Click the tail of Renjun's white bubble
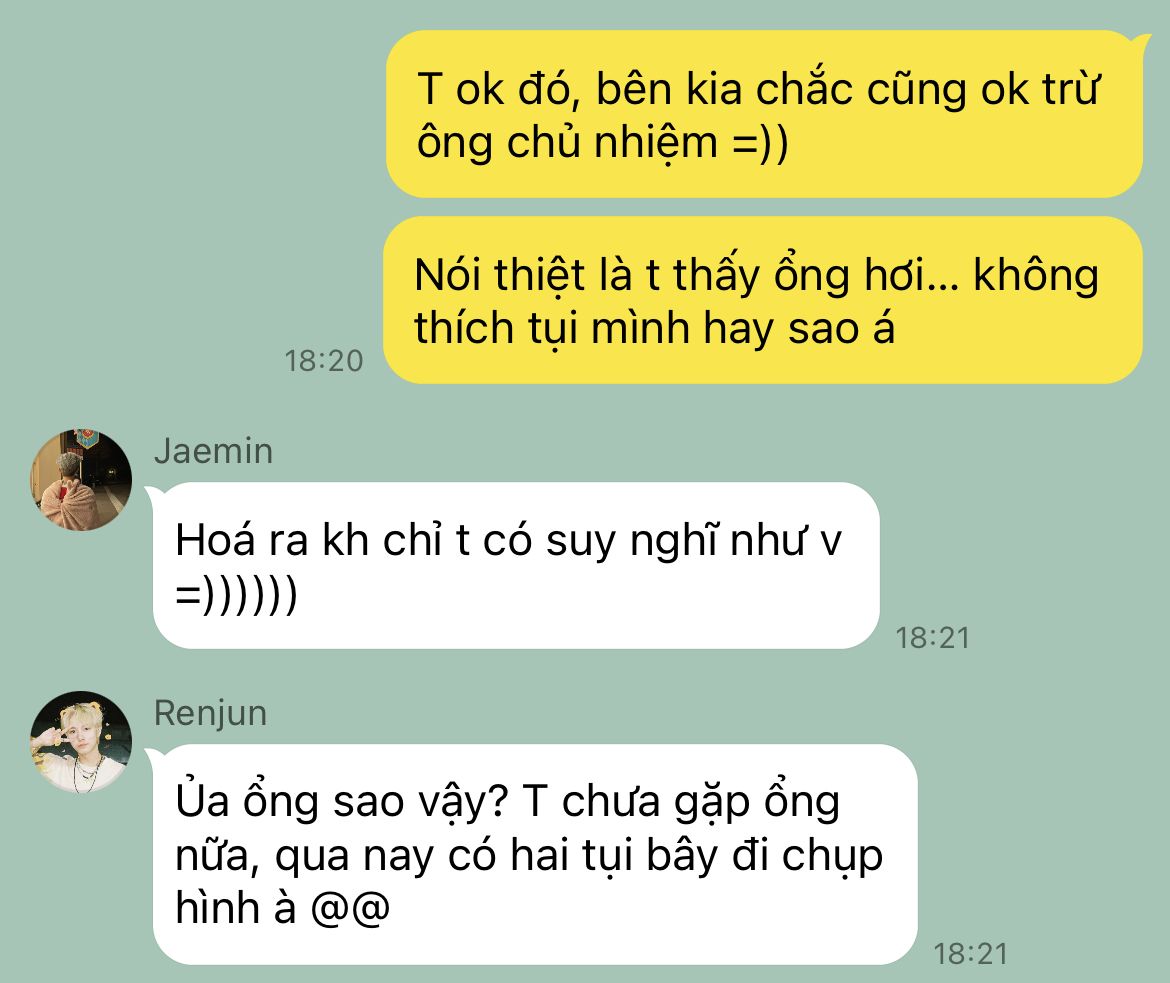This screenshot has height=983, width=1170. [154, 755]
